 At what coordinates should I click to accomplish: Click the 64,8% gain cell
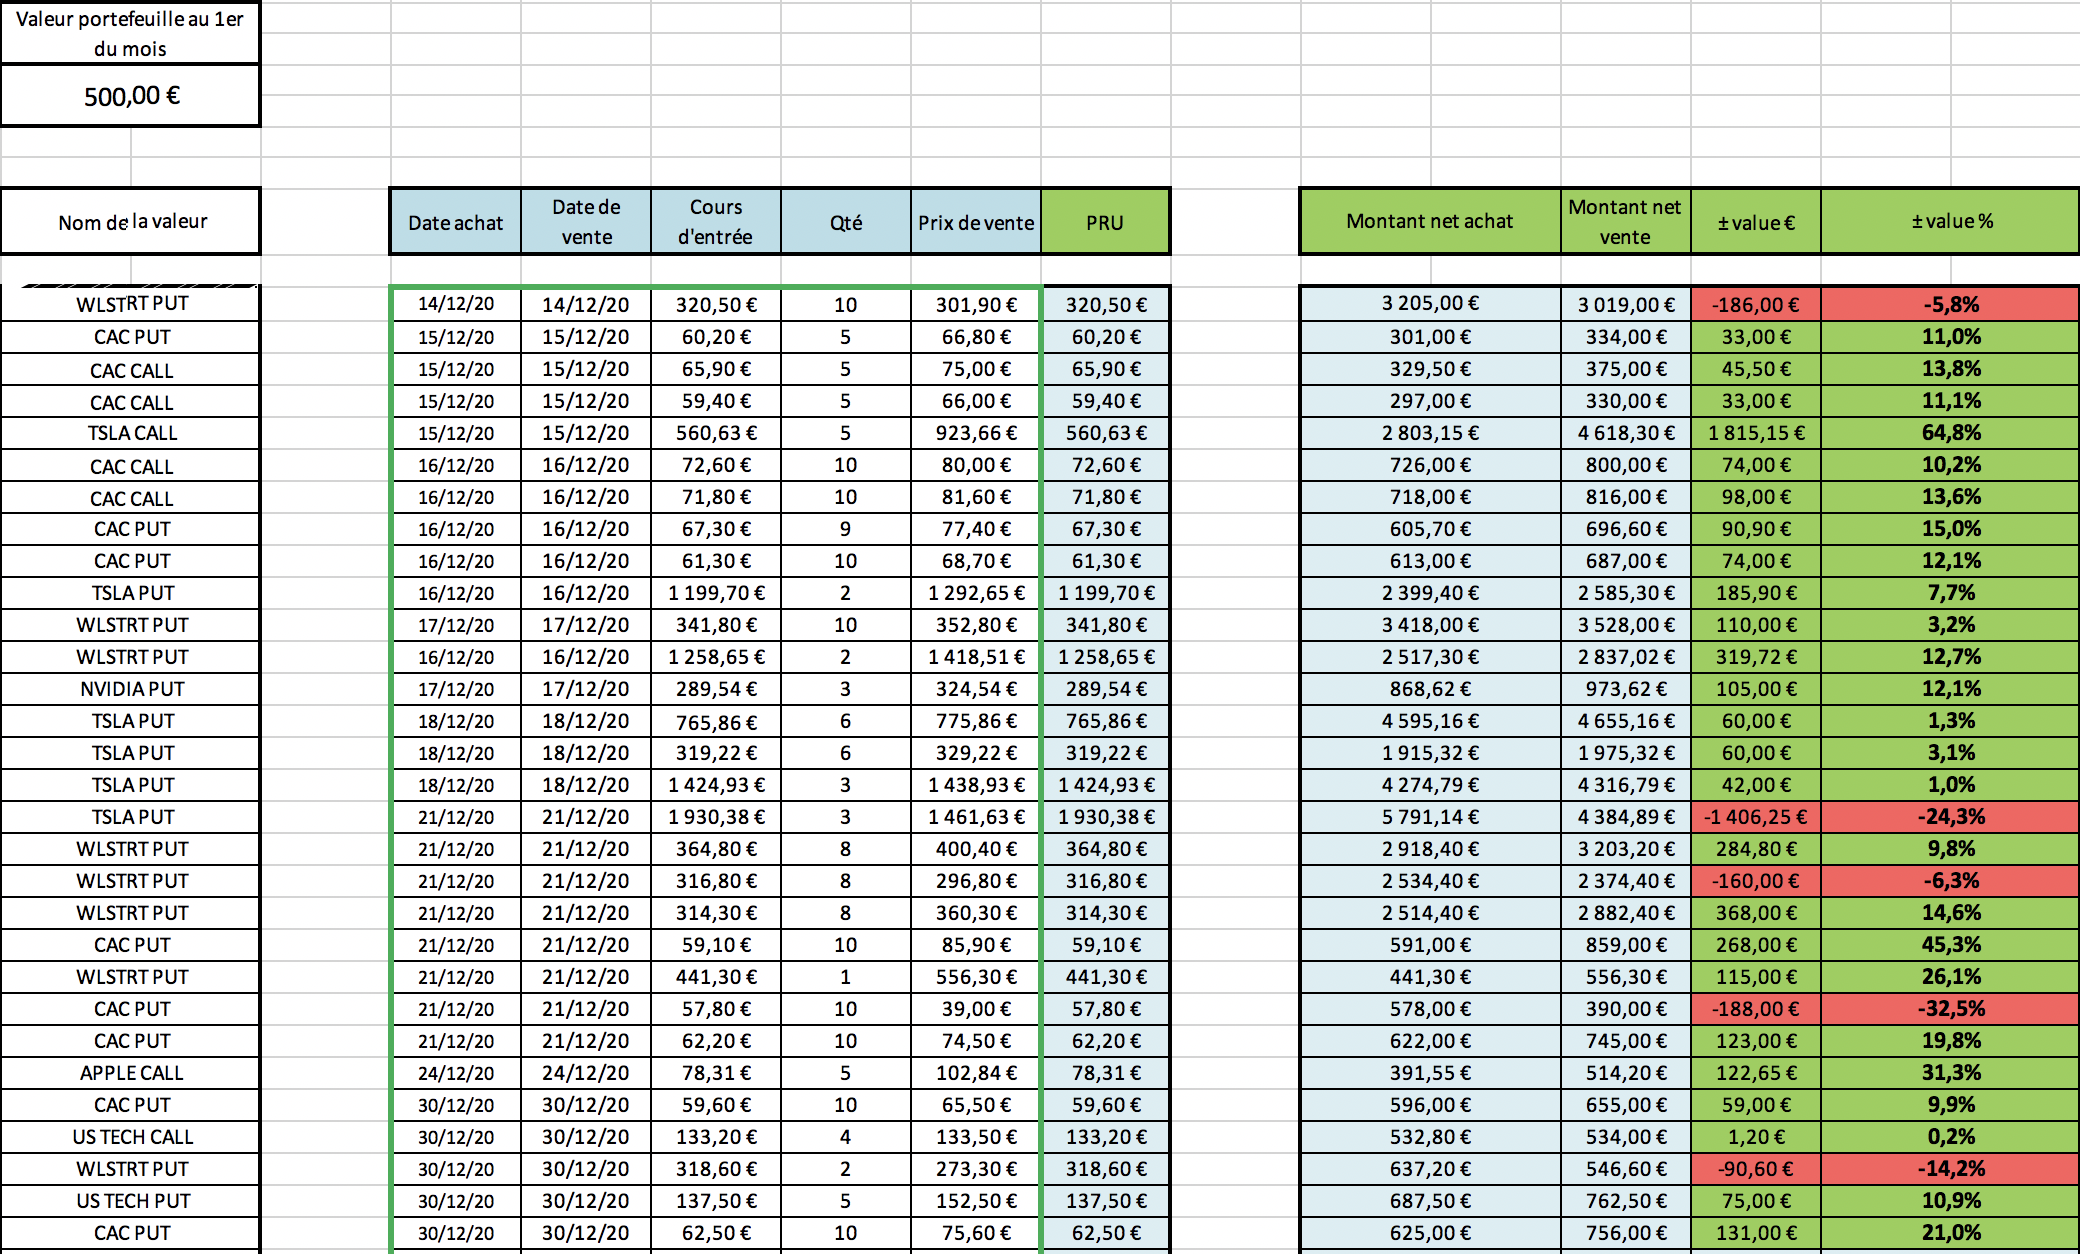point(1951,433)
